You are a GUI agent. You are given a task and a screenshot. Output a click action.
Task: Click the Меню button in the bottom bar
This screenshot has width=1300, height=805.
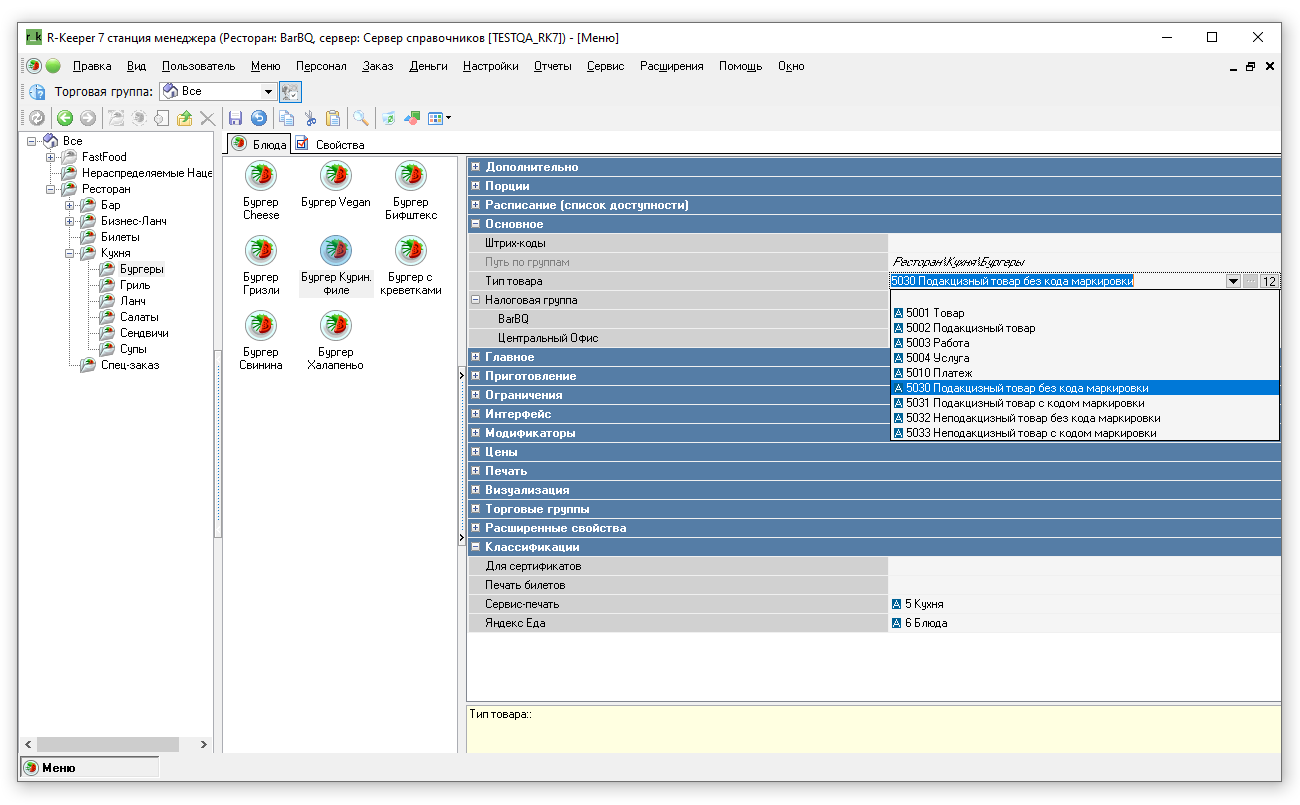89,768
